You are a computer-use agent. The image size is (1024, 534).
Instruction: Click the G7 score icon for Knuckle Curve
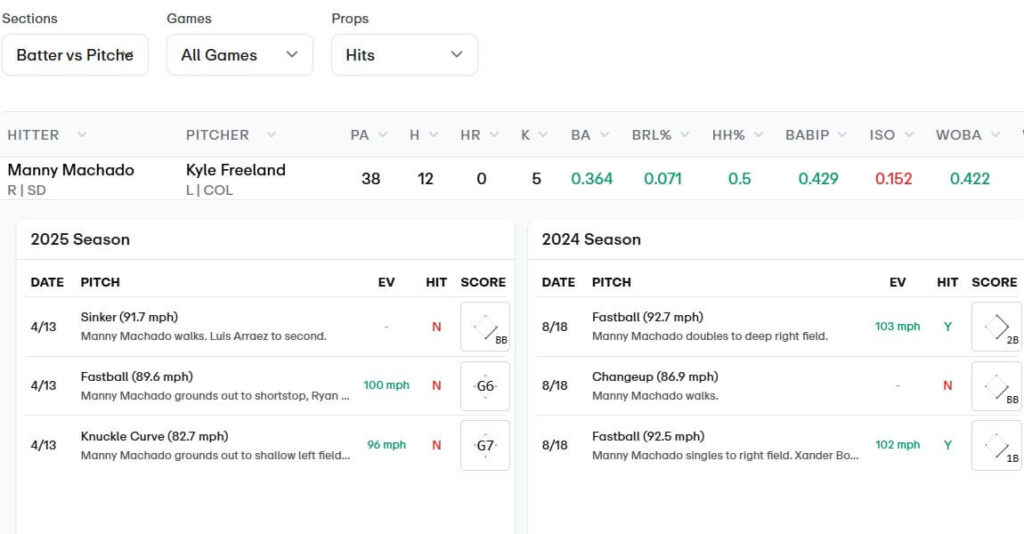pos(485,445)
